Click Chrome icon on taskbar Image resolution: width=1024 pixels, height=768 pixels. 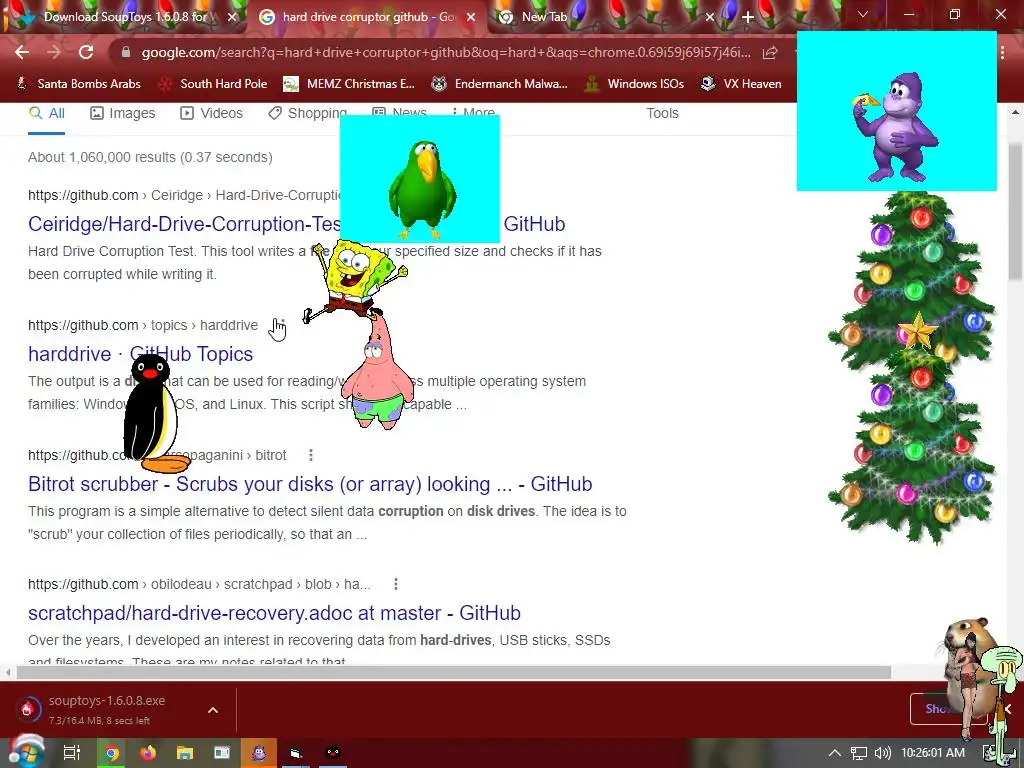pos(112,753)
